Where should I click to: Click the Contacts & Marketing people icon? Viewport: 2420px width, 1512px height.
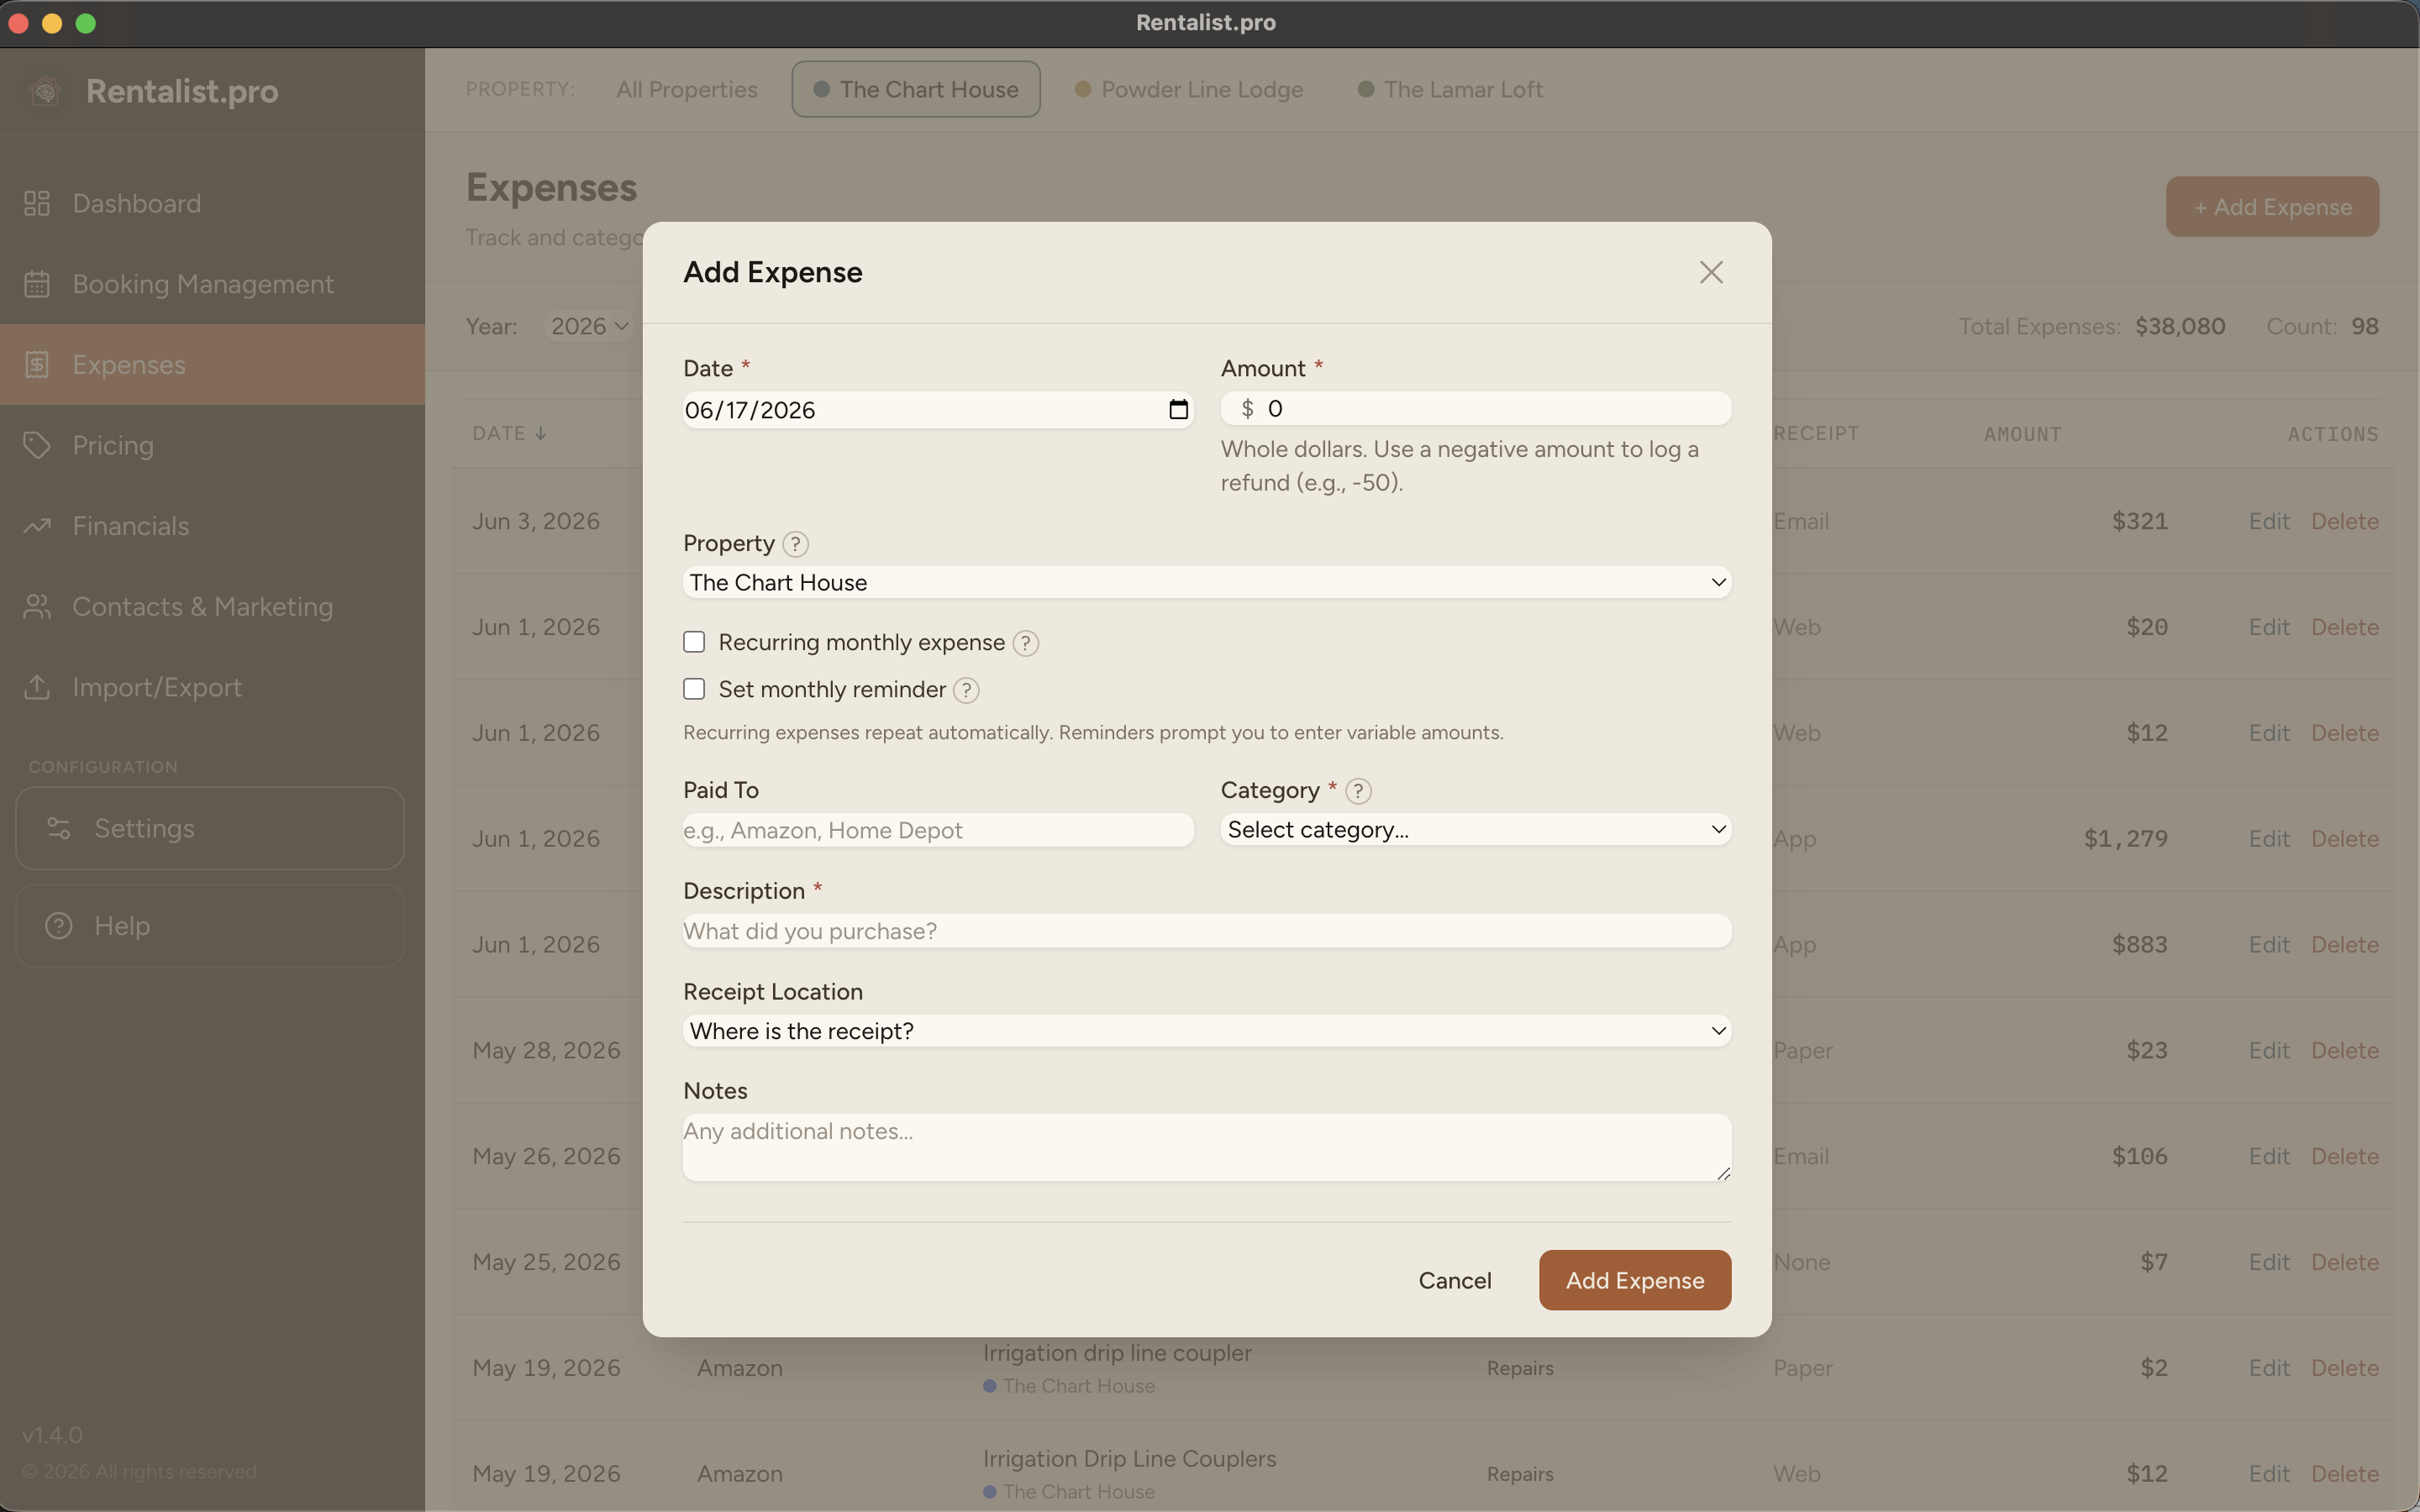(x=37, y=607)
